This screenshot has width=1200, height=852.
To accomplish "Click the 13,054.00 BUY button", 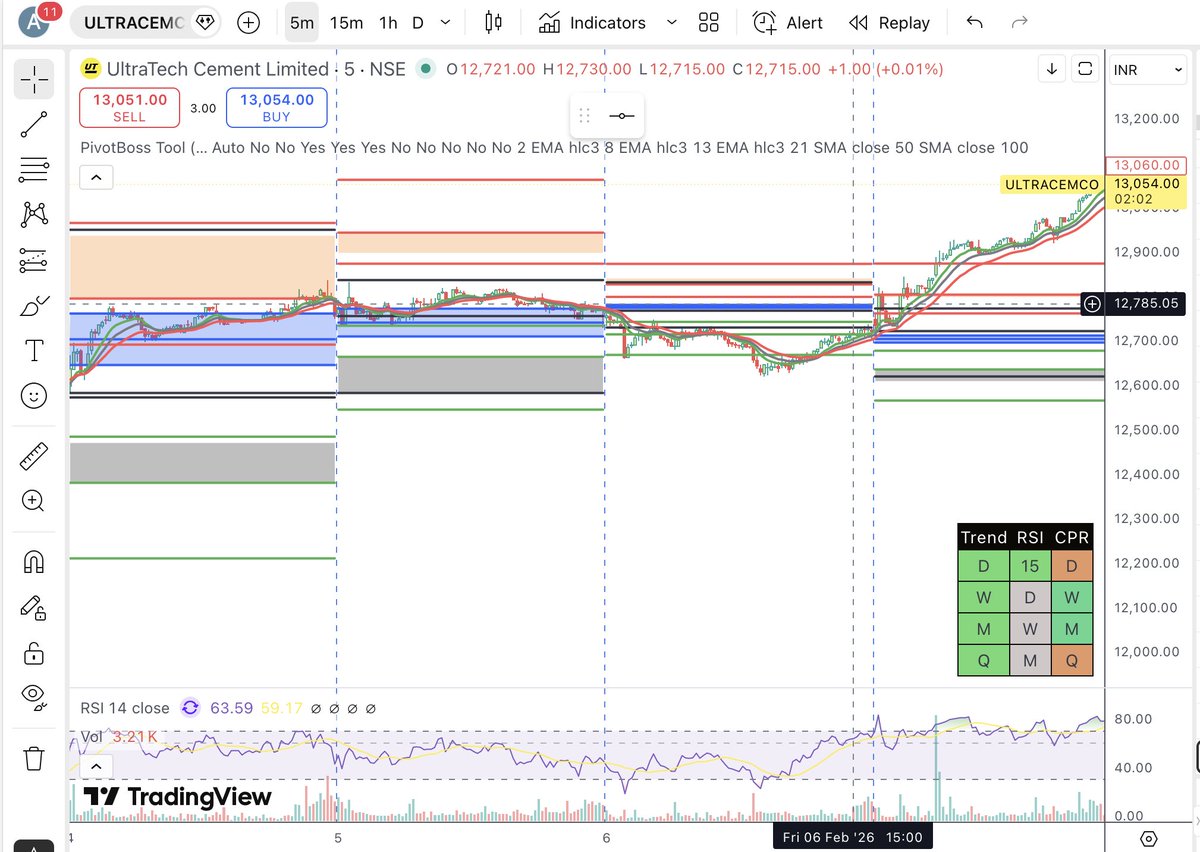I will coord(277,108).
